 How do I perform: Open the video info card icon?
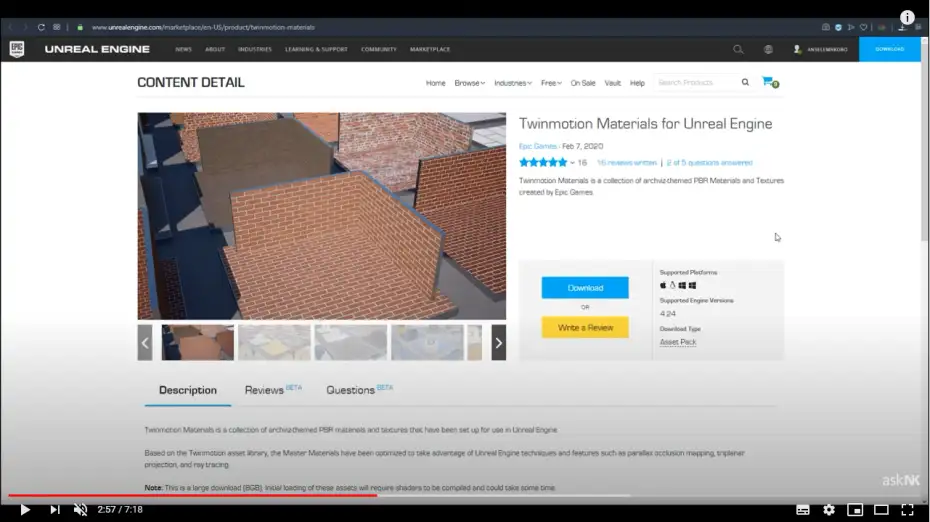pyautogui.click(x=907, y=17)
